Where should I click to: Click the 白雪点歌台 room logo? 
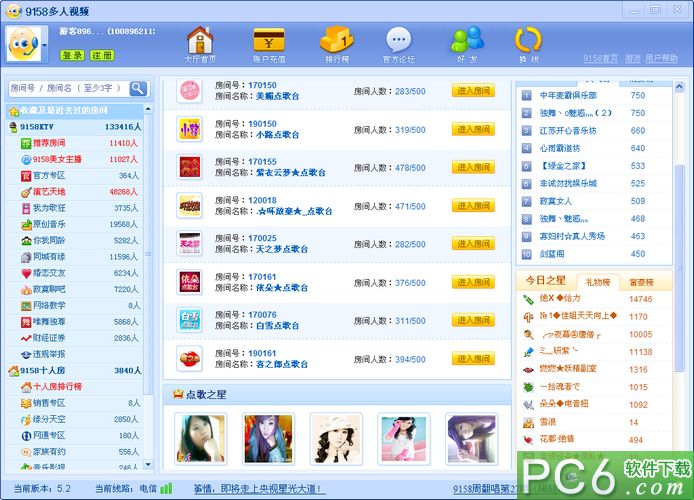pyautogui.click(x=189, y=320)
